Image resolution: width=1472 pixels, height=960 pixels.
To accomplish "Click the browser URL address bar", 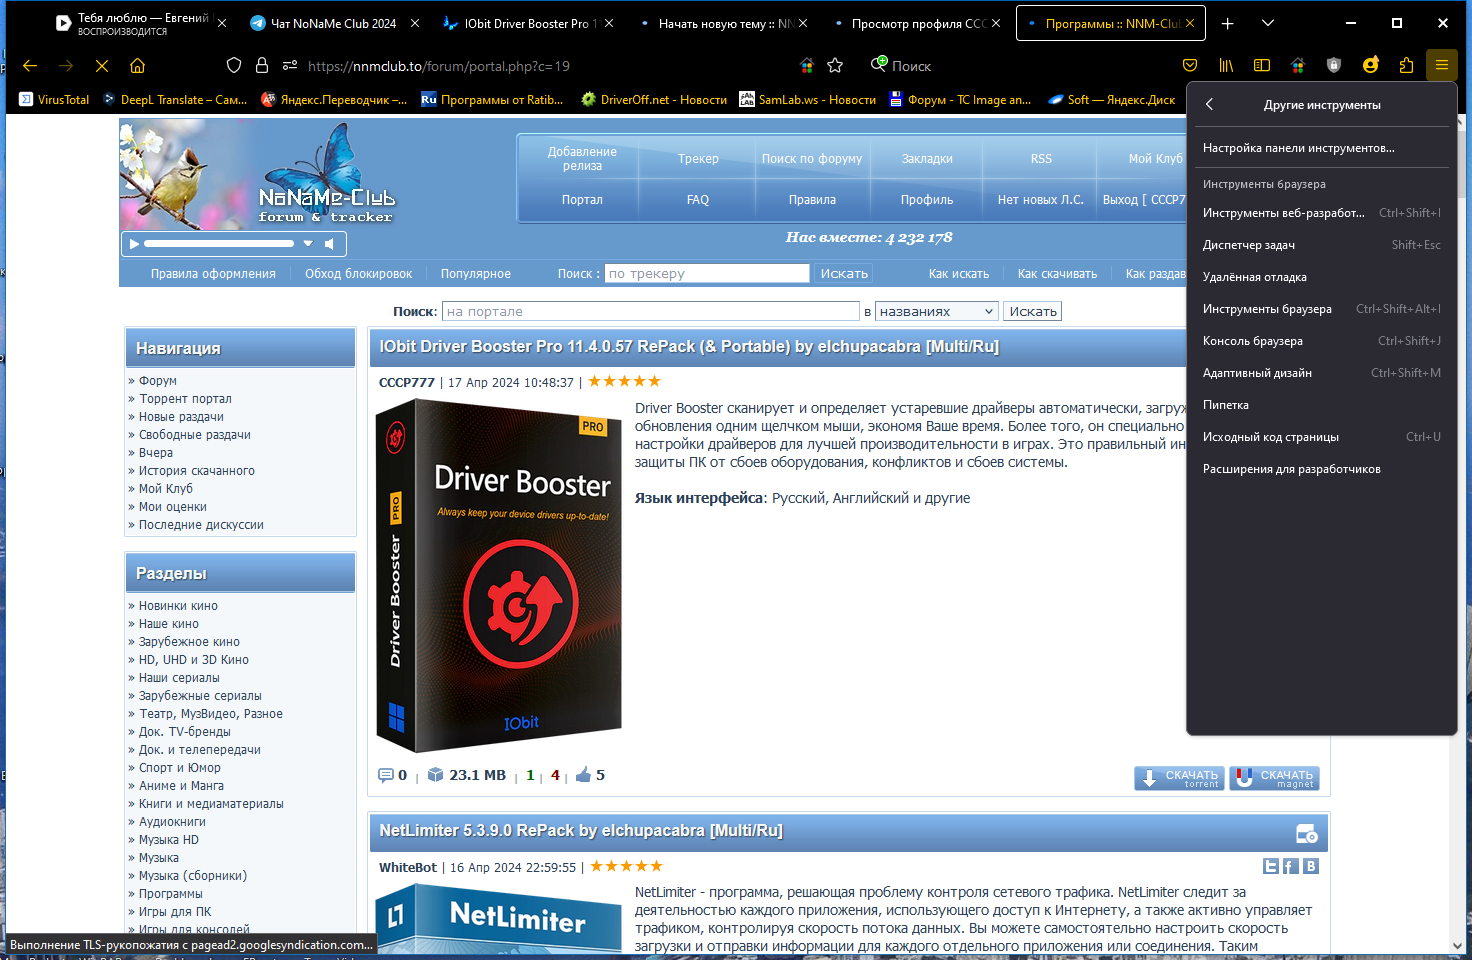I will pyautogui.click(x=540, y=66).
